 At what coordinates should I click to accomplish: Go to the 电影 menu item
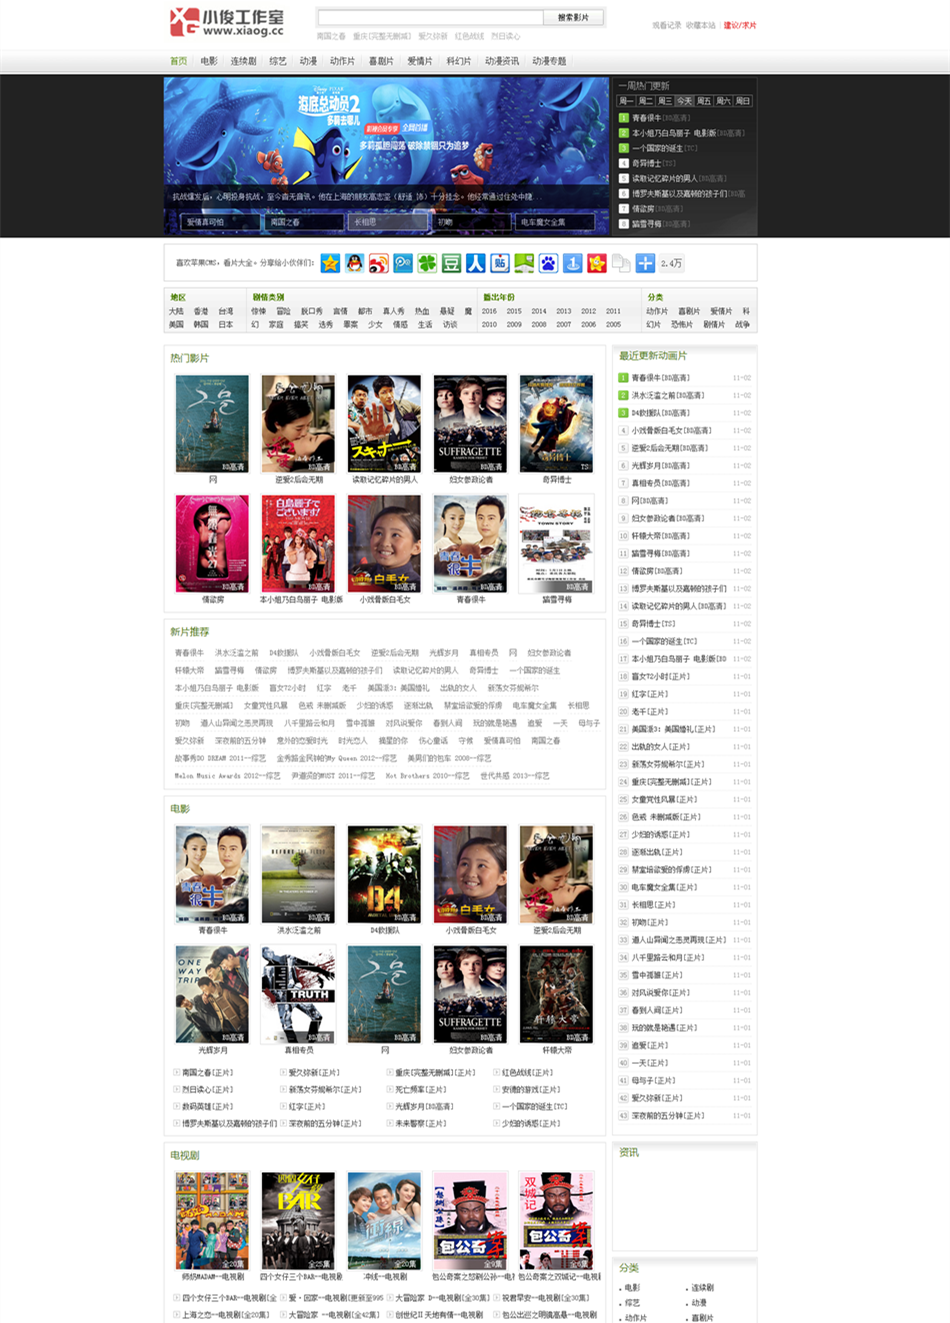tap(209, 61)
